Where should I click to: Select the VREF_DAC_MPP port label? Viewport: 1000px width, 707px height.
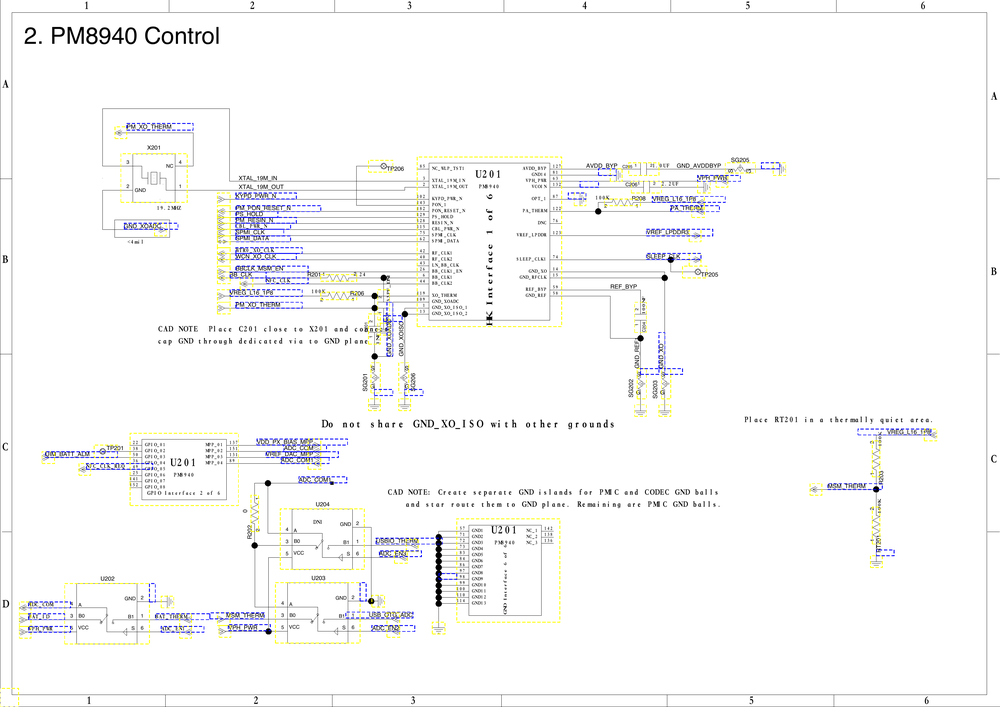[289, 454]
